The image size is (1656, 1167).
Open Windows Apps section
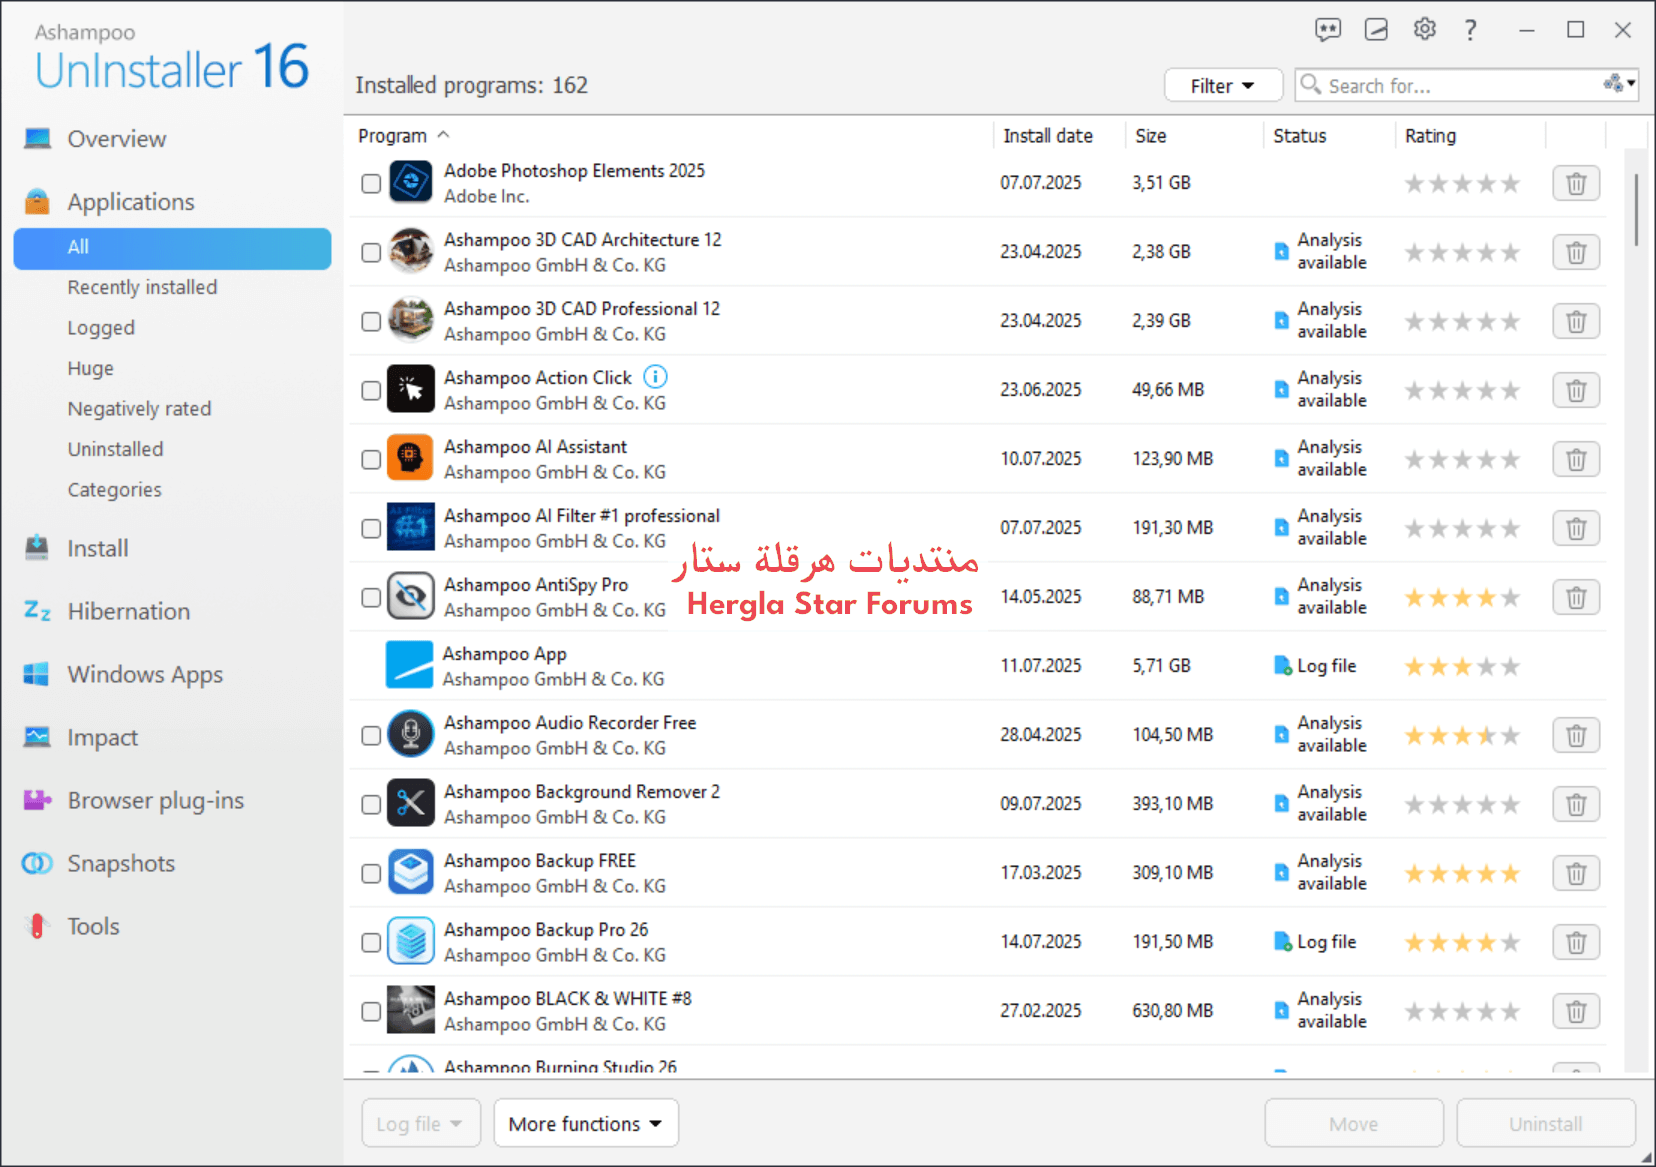pyautogui.click(x=145, y=674)
